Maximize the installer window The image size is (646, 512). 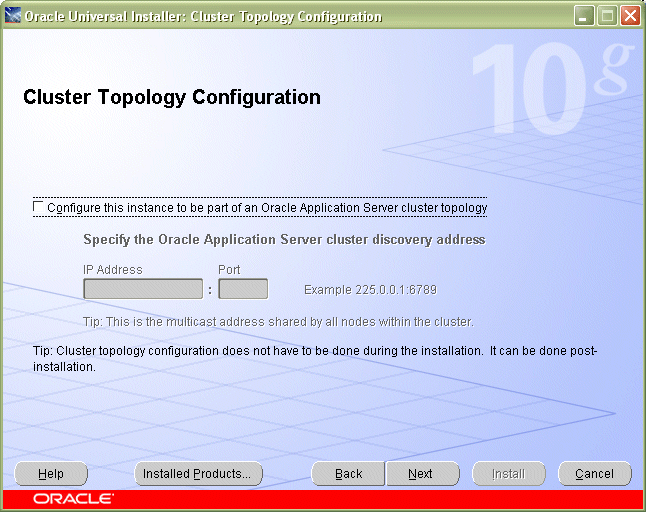[x=607, y=16]
